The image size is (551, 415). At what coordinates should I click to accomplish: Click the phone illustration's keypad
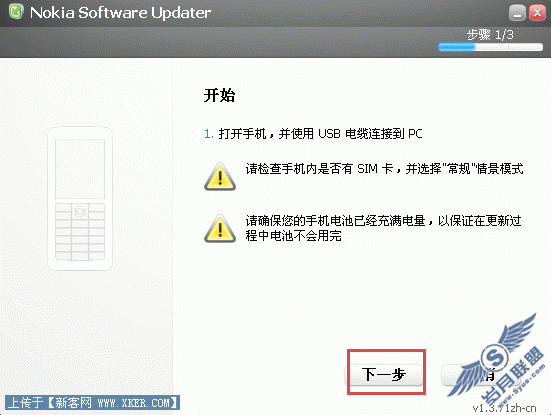click(x=80, y=232)
